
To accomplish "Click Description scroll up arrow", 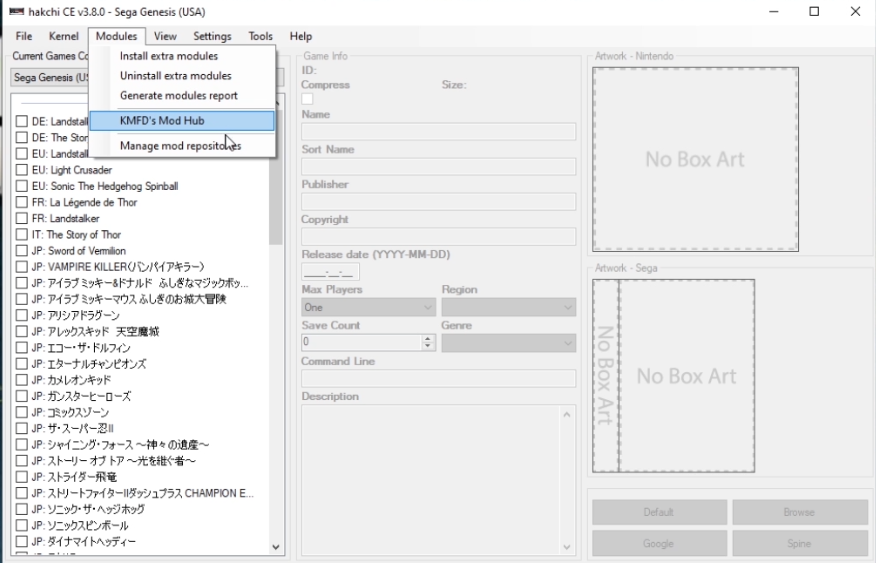I will pyautogui.click(x=566, y=414).
